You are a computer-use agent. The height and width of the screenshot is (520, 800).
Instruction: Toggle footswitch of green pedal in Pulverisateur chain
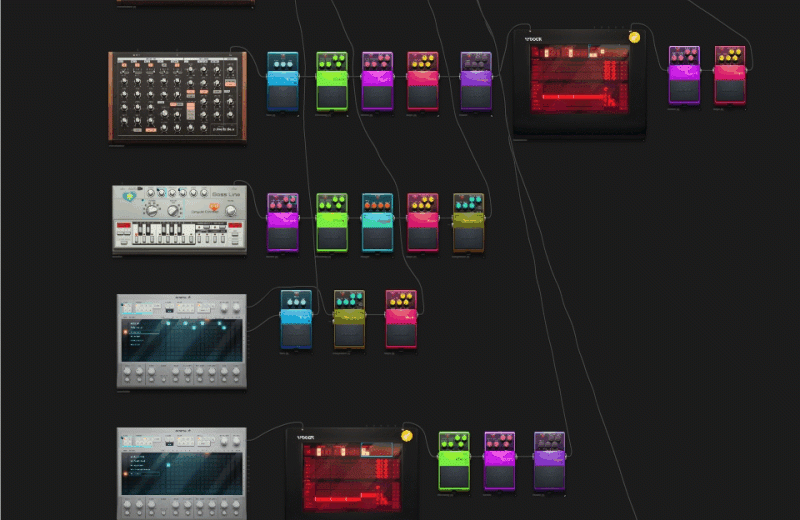click(332, 97)
